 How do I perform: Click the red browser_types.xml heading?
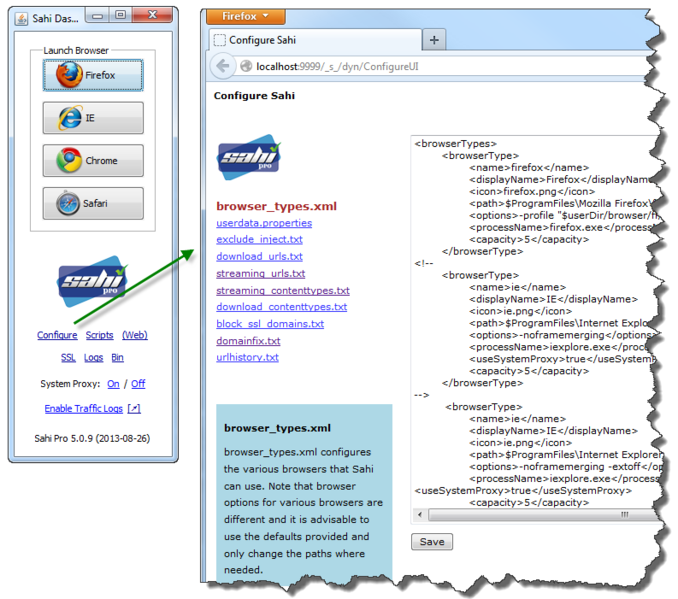pos(277,206)
